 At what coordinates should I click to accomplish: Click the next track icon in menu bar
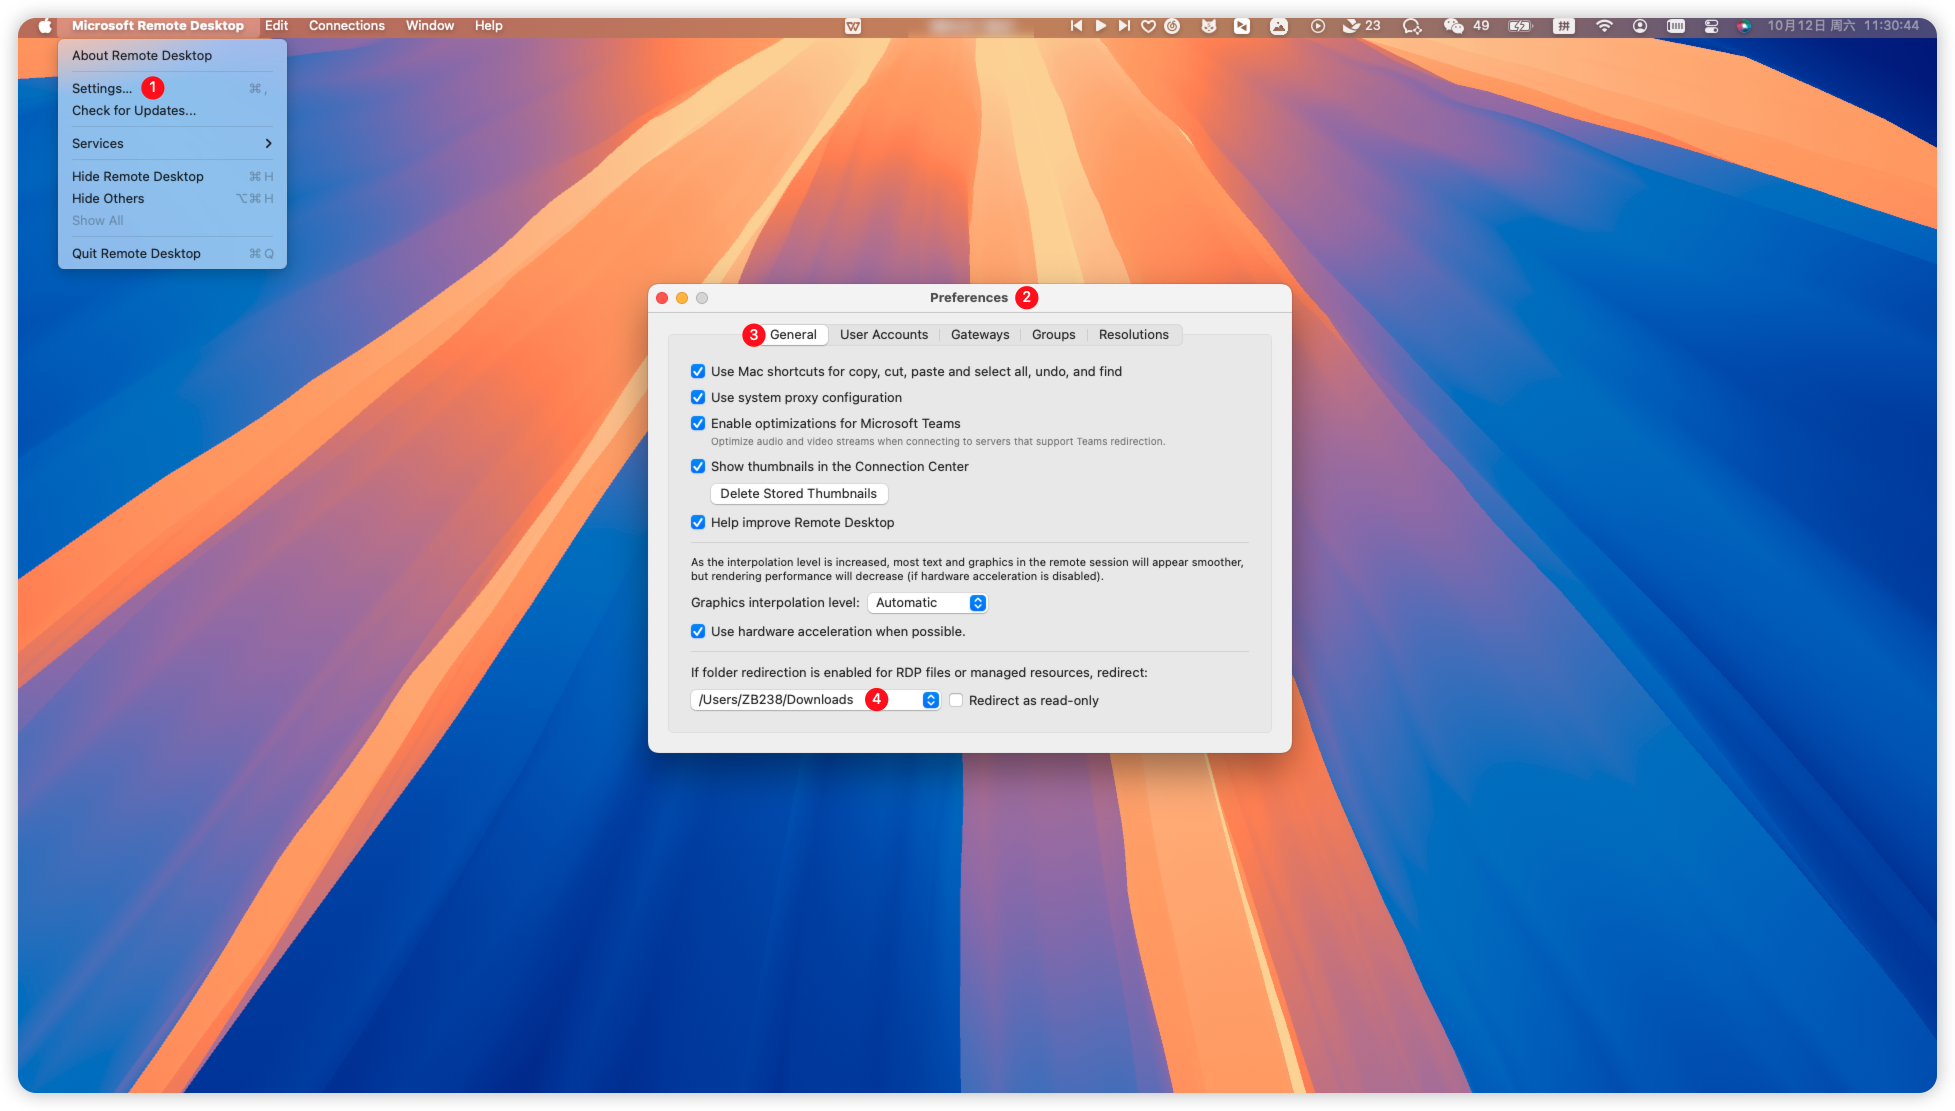tap(1124, 26)
